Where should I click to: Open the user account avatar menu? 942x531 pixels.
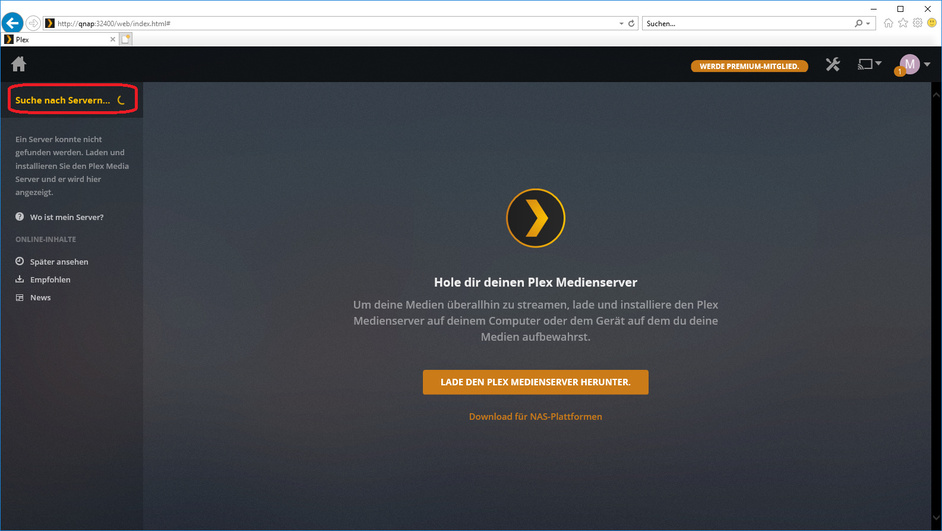click(910, 64)
